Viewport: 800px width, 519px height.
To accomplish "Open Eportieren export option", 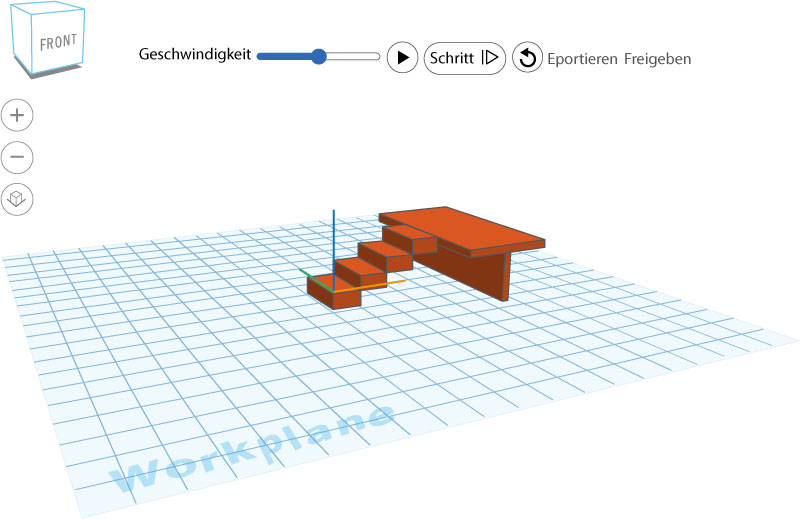I will coord(582,59).
